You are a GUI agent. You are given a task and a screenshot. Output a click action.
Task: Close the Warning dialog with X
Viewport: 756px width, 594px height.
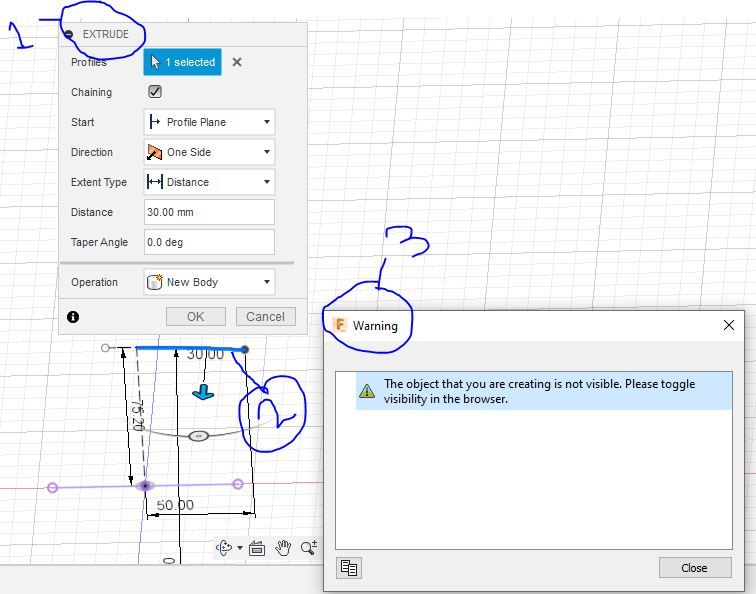click(729, 325)
